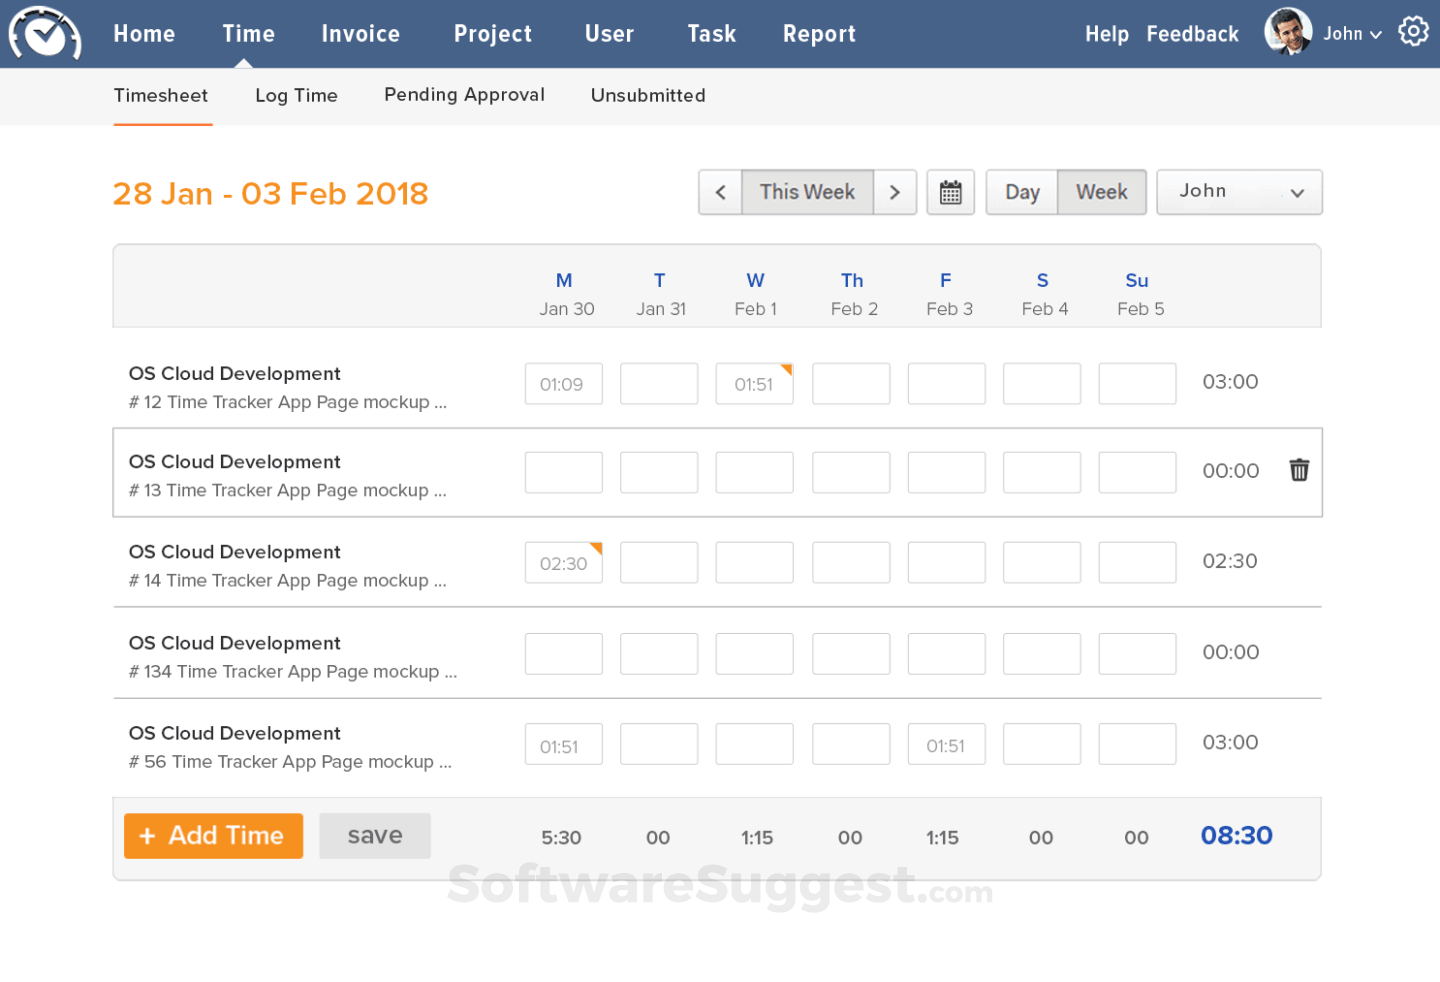Viewport: 1440px width, 982px height.
Task: Click the Wednesday 01:51 time input field
Action: click(754, 383)
